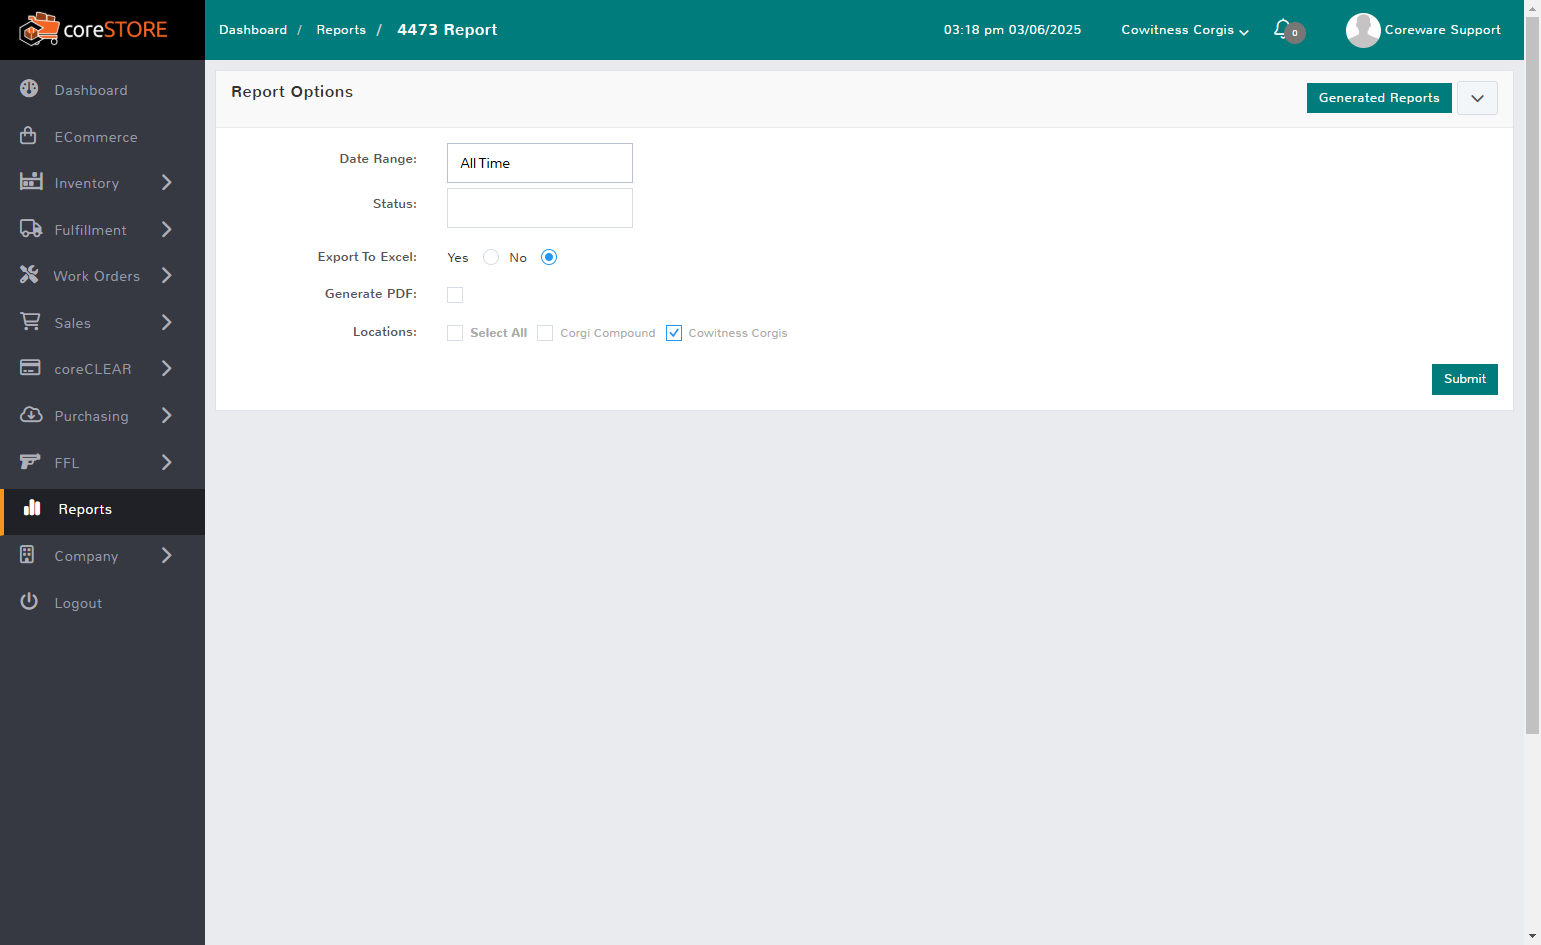This screenshot has width=1541, height=945.
Task: Click the scrollbar down arrow
Action: coord(1532,937)
